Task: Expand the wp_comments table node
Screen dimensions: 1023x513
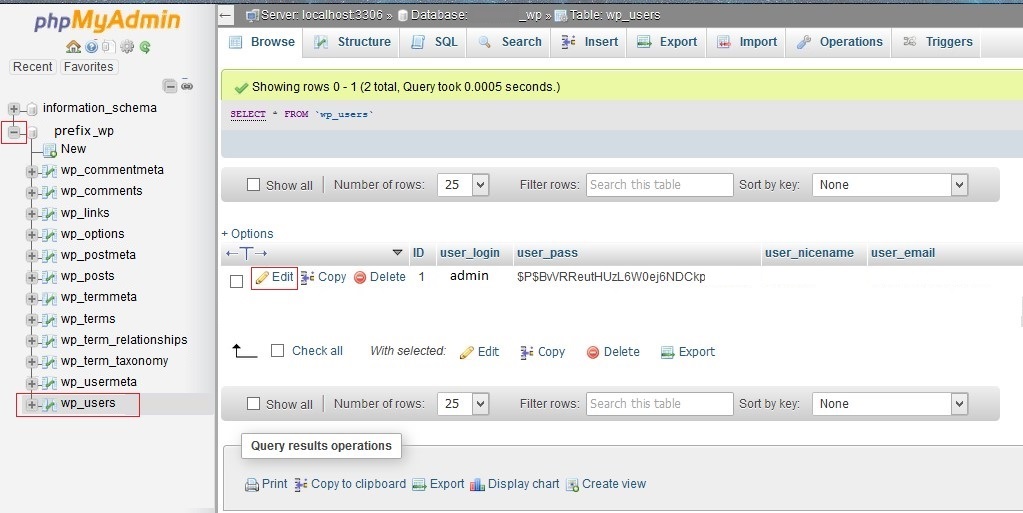Action: pyautogui.click(x=31, y=193)
